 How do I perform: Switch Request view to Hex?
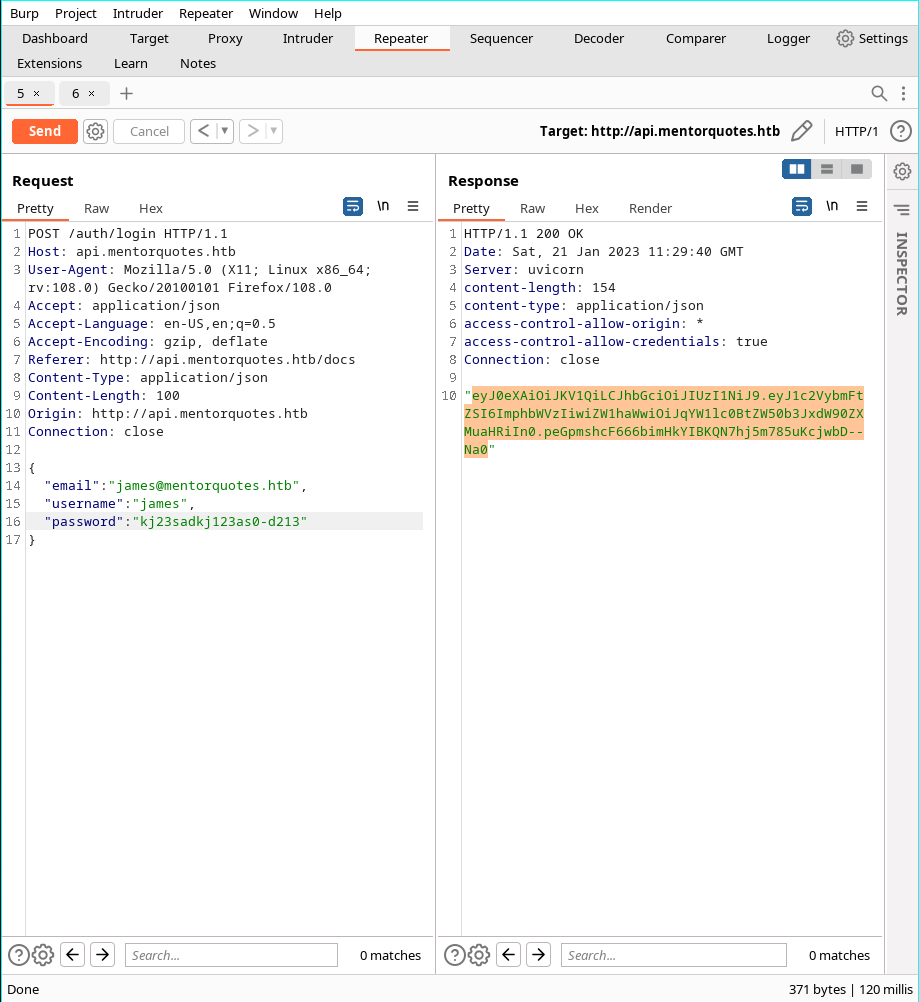151,208
